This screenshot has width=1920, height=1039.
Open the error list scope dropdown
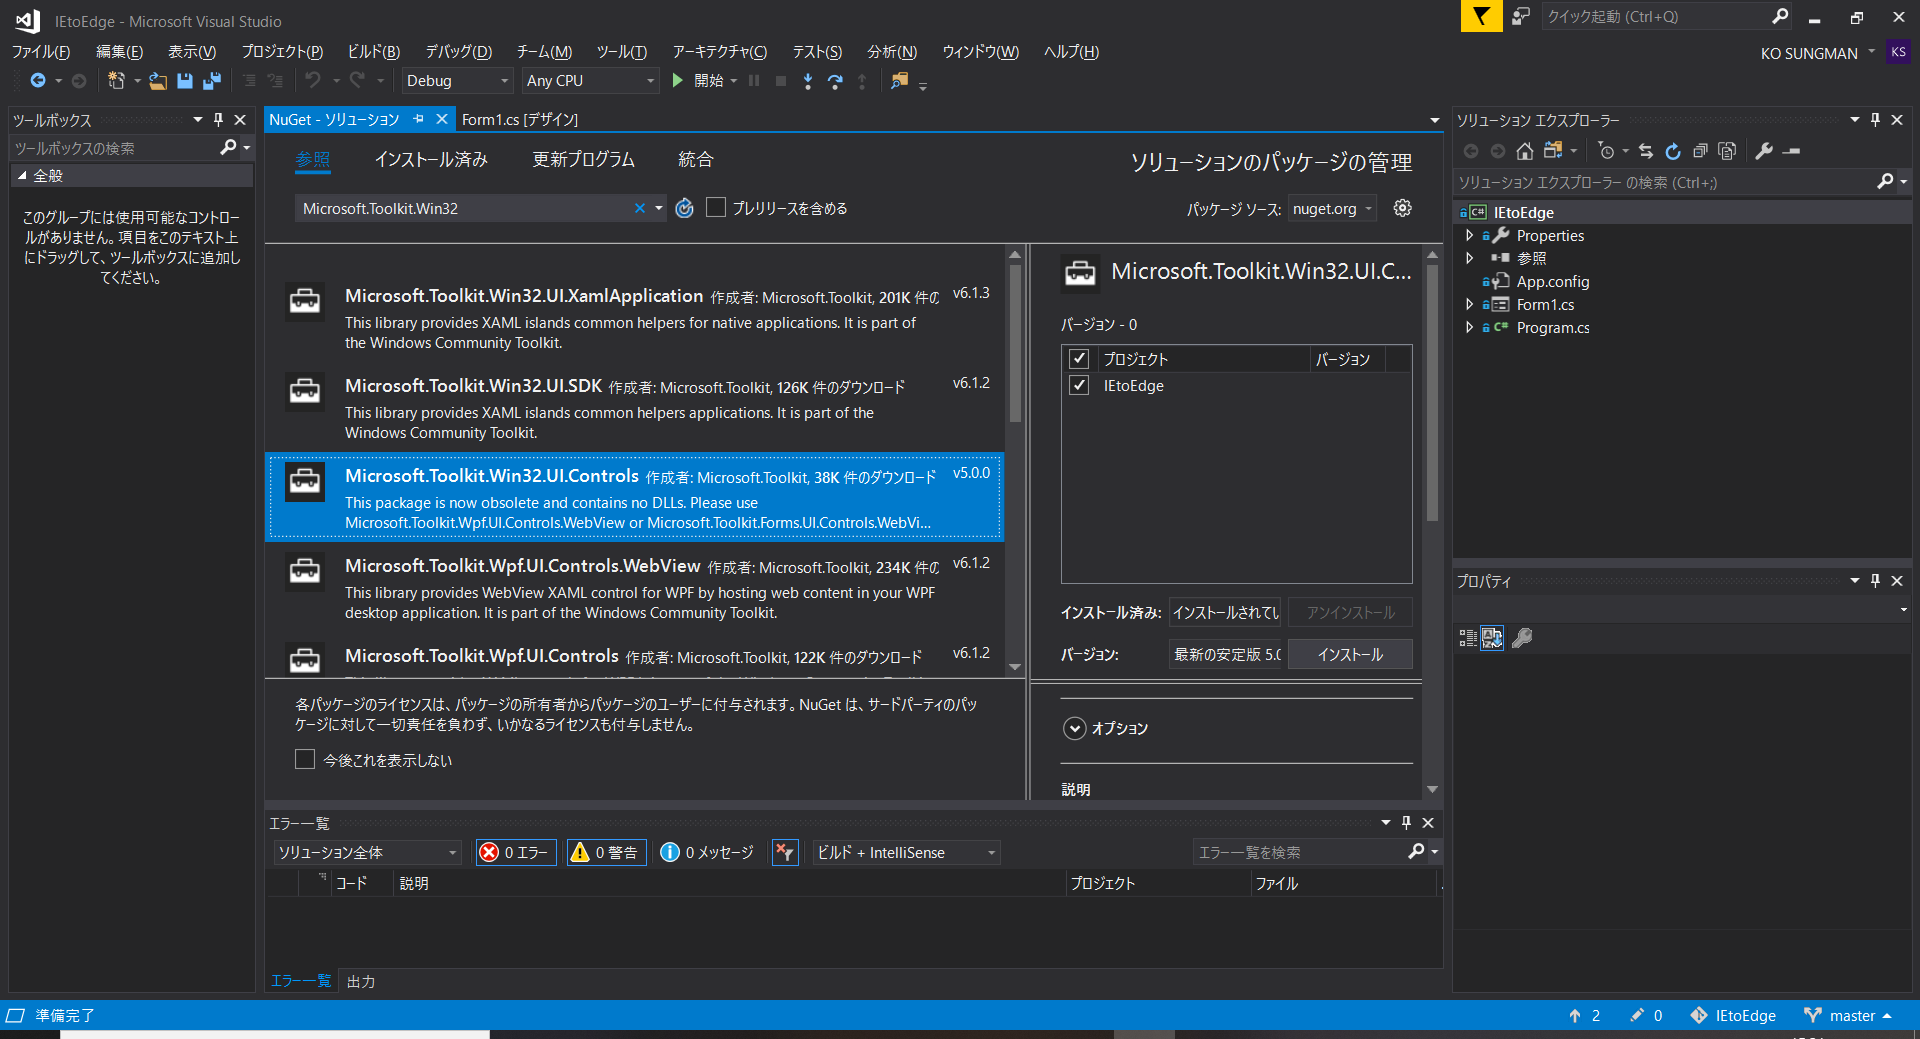[366, 852]
